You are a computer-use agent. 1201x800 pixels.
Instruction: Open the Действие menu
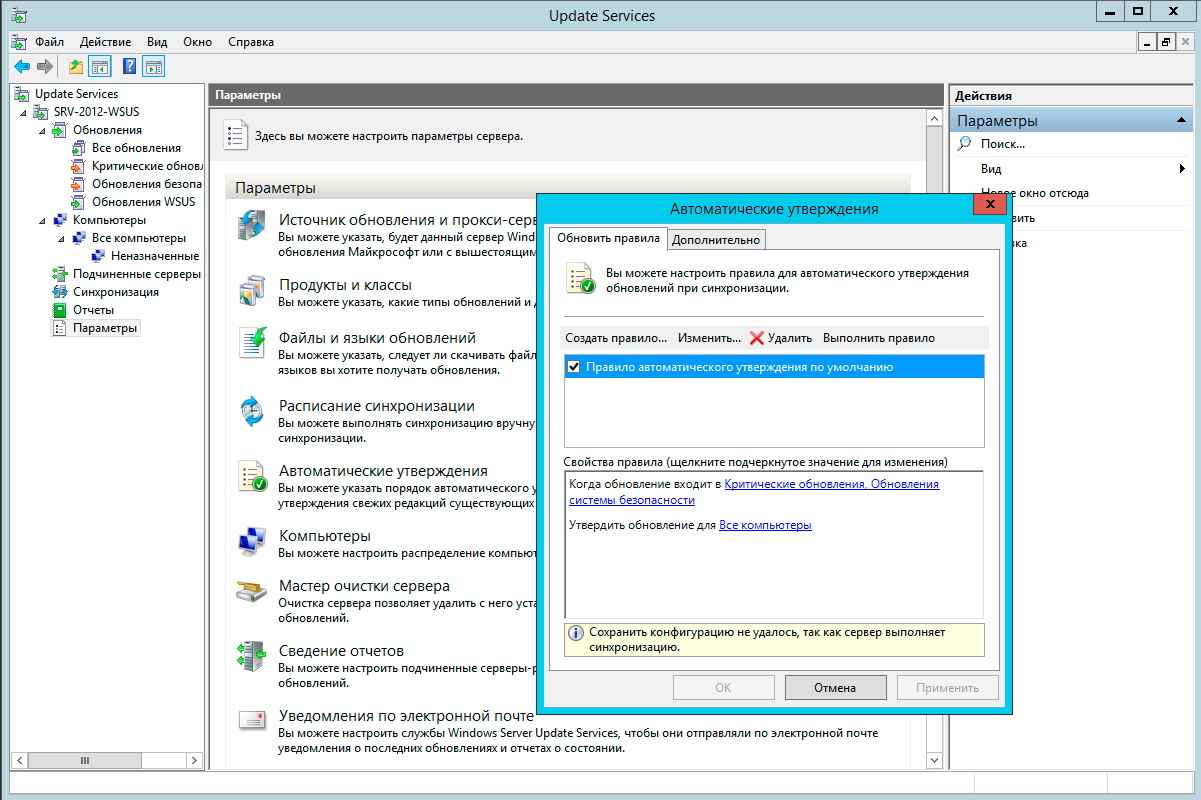(105, 42)
